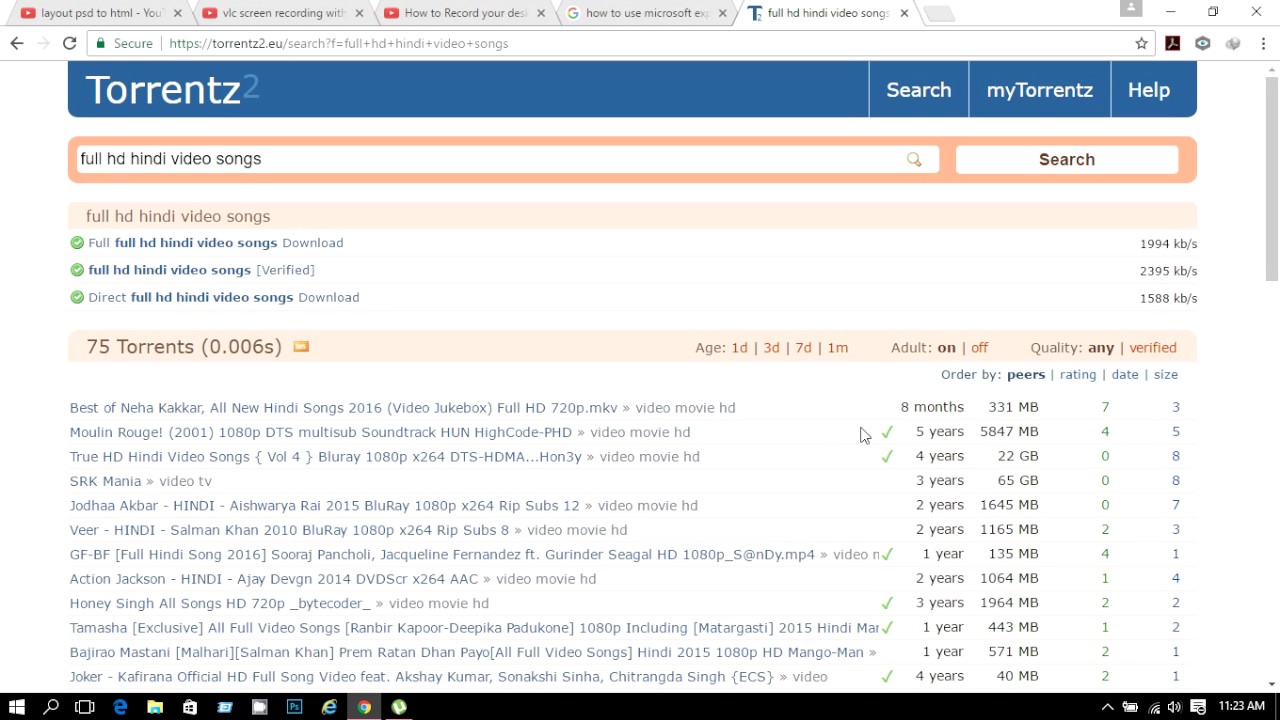Bookmark this page with the star icon
Viewport: 1280px width, 720px height.
click(1141, 43)
